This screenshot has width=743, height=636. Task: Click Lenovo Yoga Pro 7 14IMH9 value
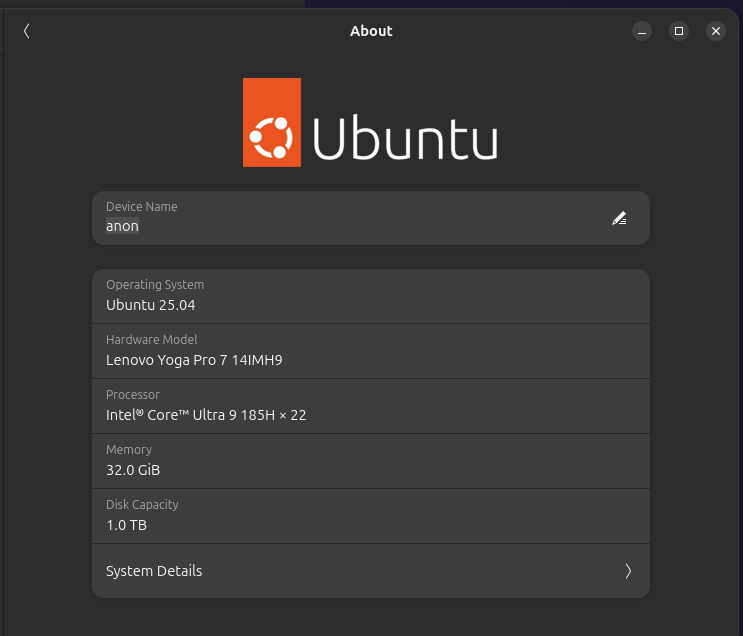click(194, 360)
